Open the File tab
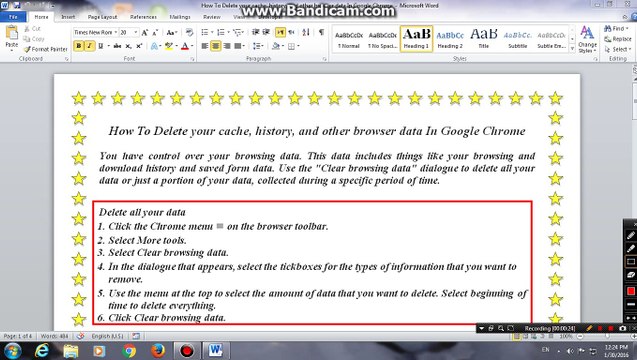 click(x=13, y=17)
